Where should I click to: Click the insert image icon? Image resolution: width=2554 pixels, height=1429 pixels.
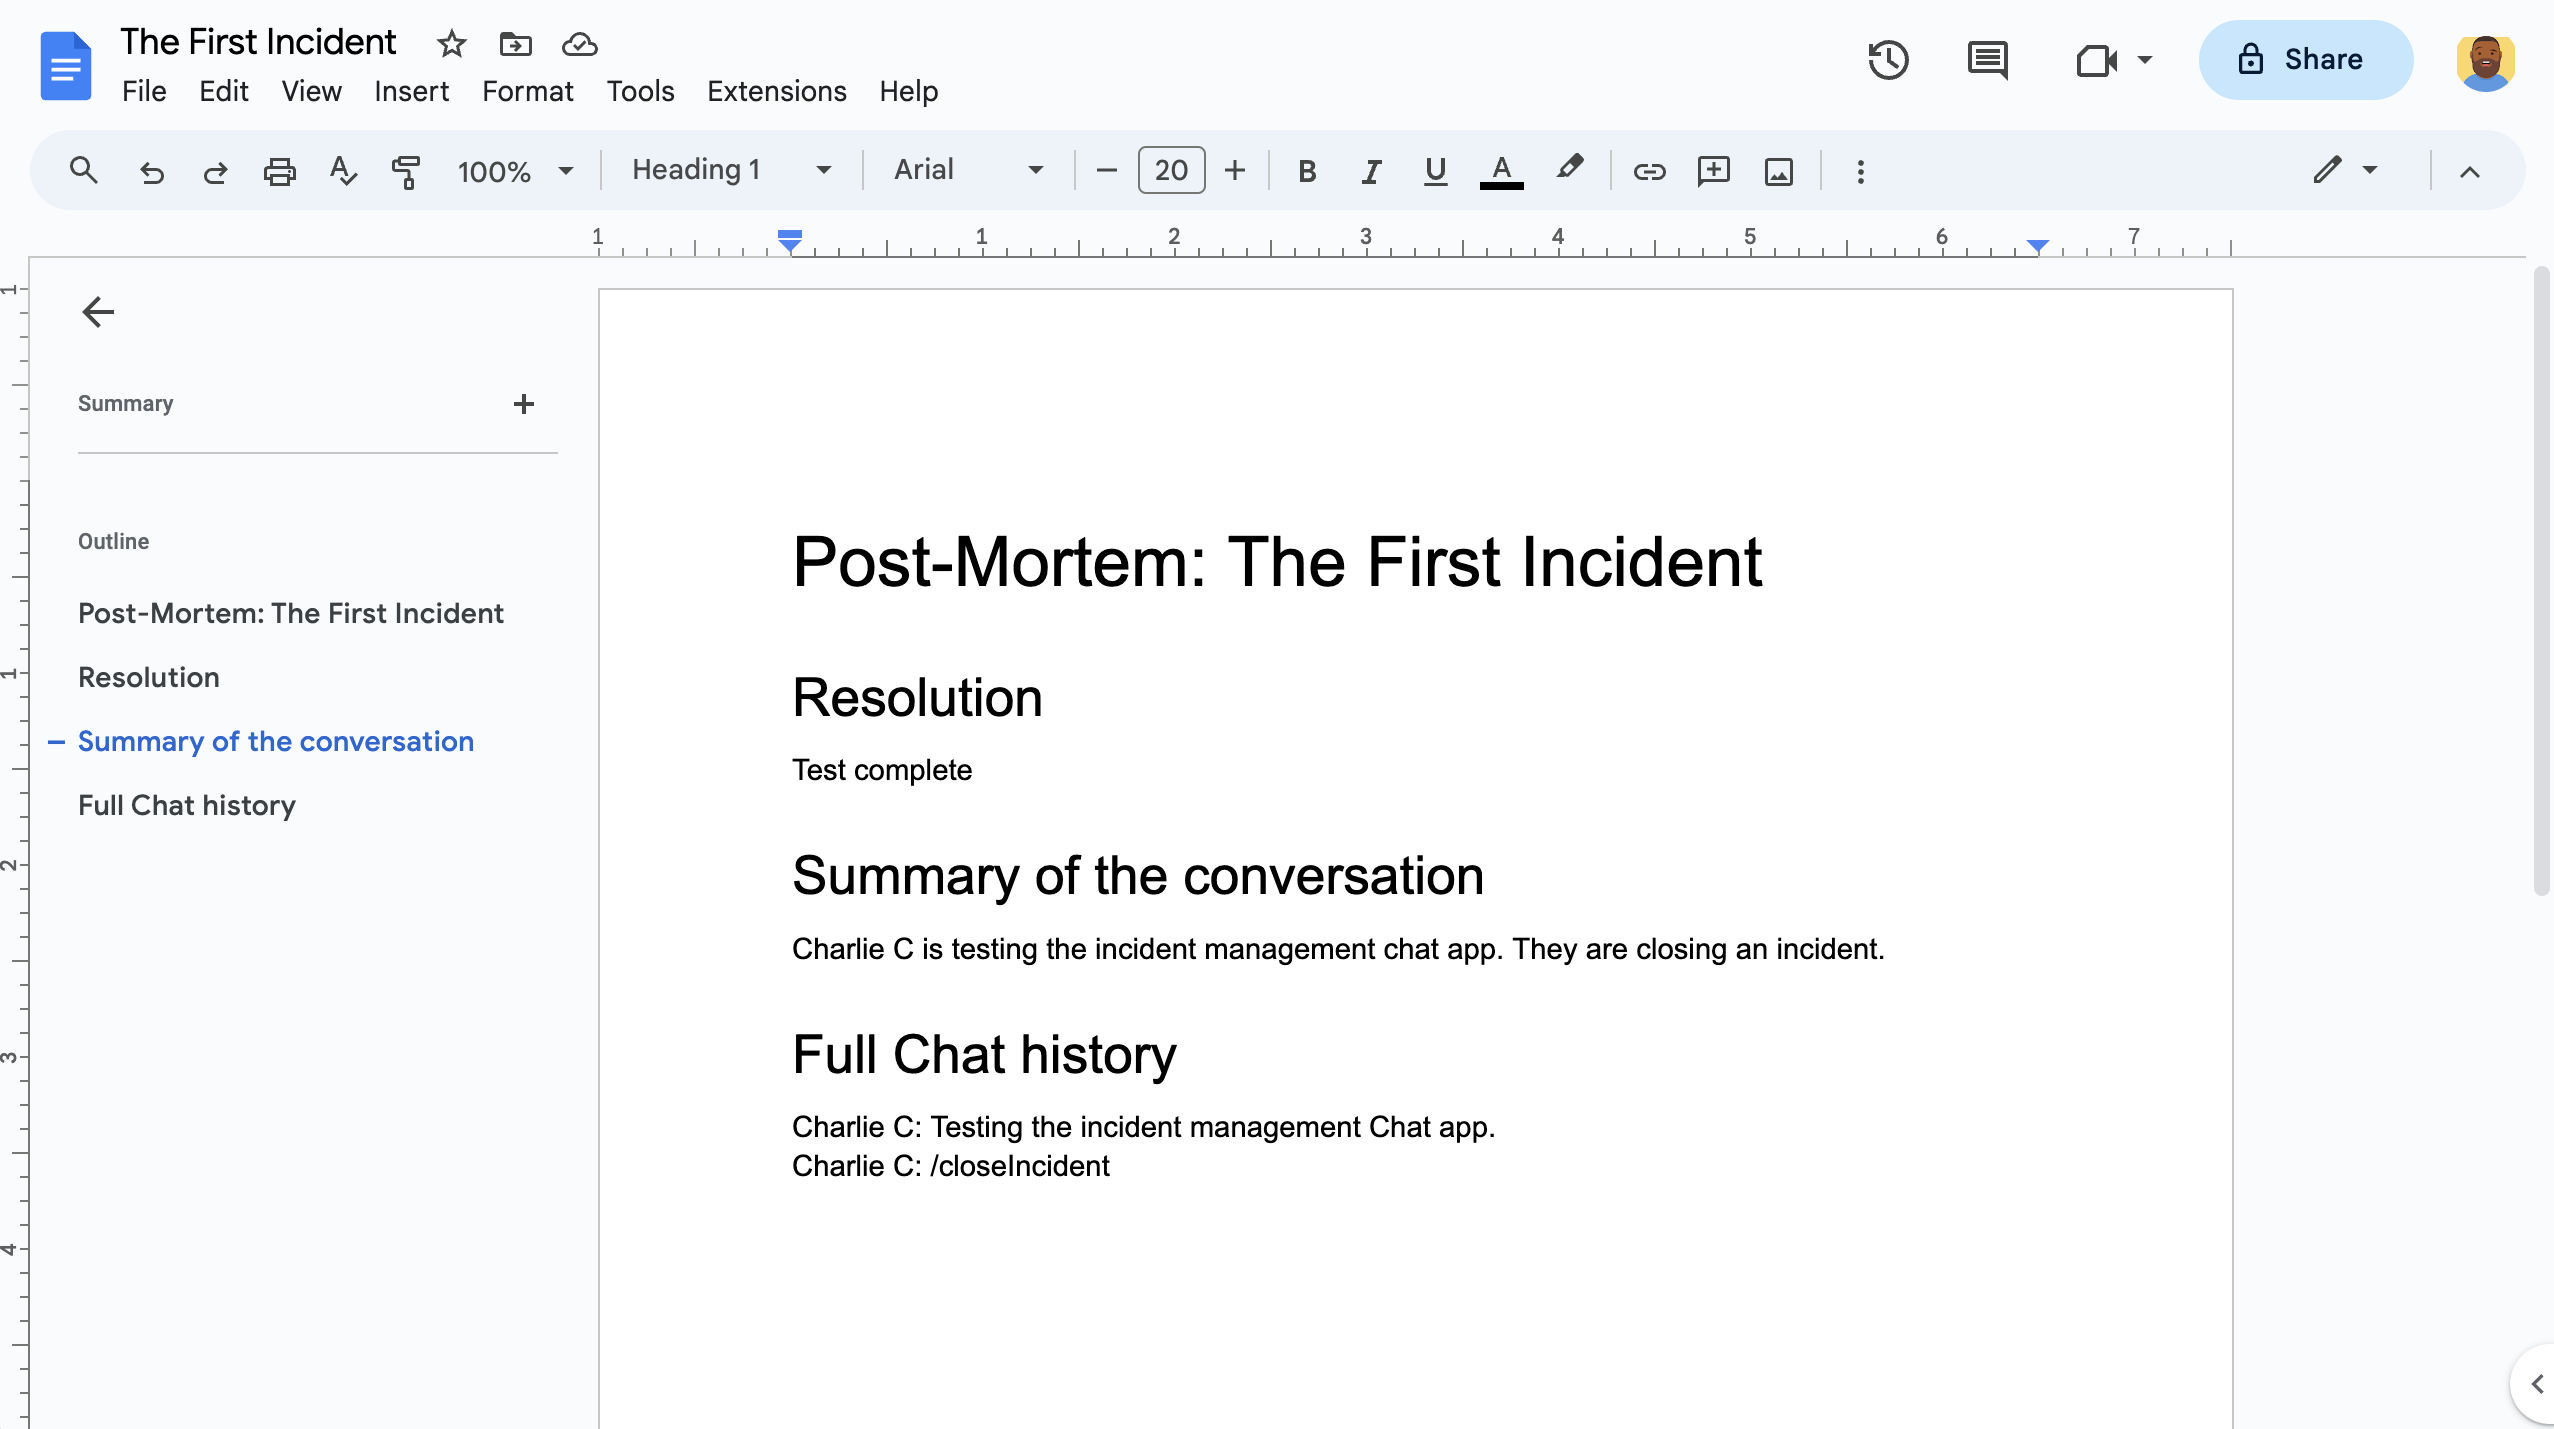point(1779,170)
